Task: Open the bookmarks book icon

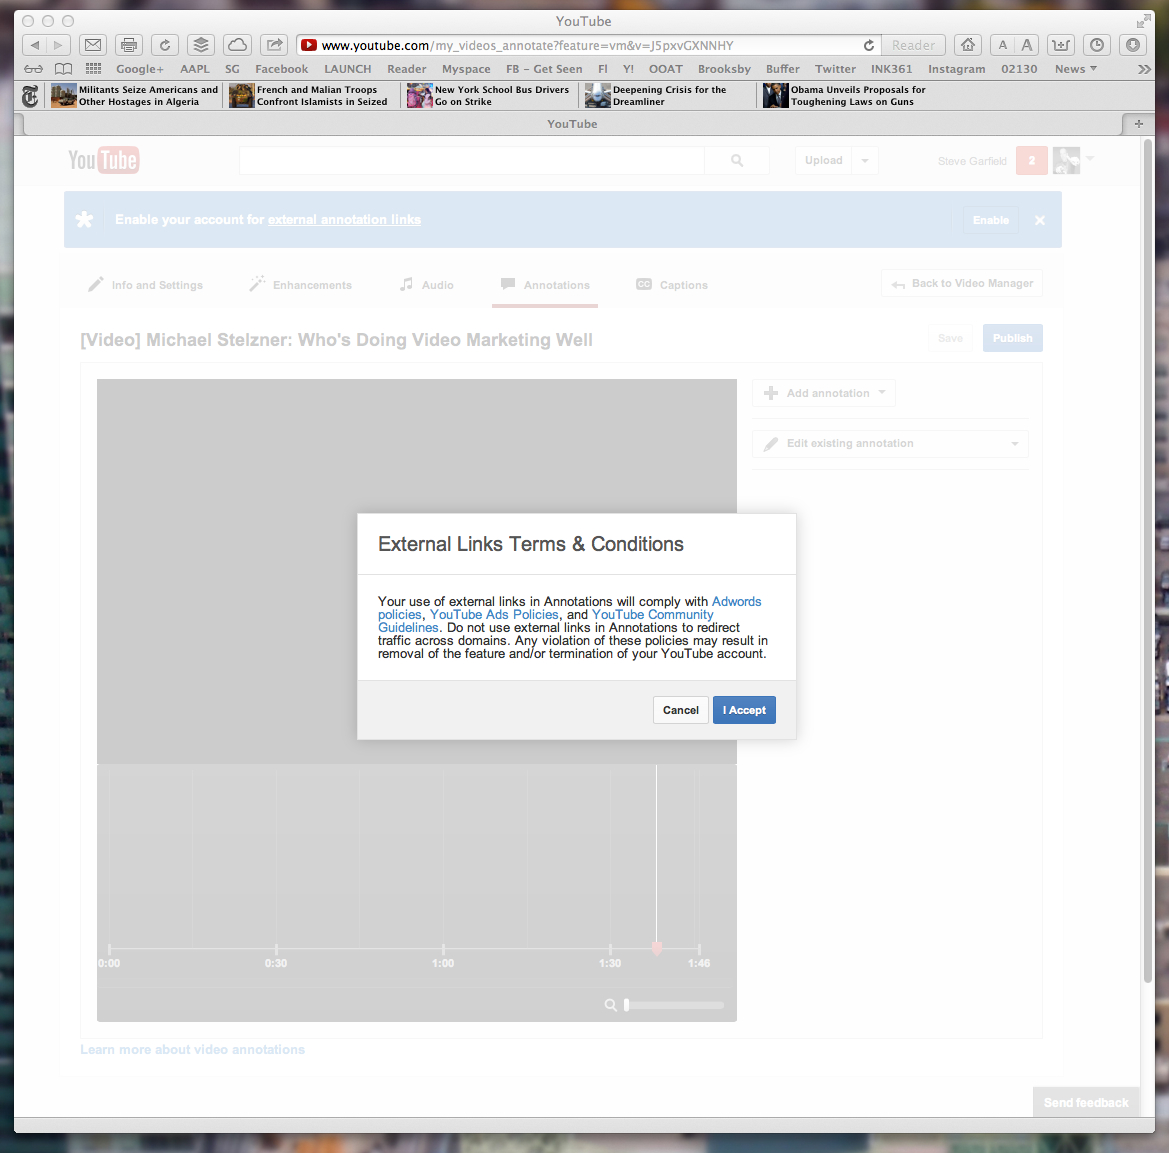Action: pos(64,69)
